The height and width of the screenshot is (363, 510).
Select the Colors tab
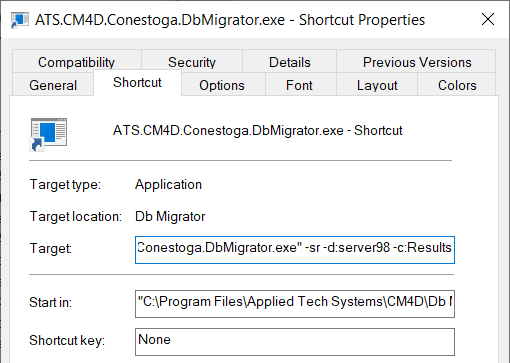coord(457,85)
